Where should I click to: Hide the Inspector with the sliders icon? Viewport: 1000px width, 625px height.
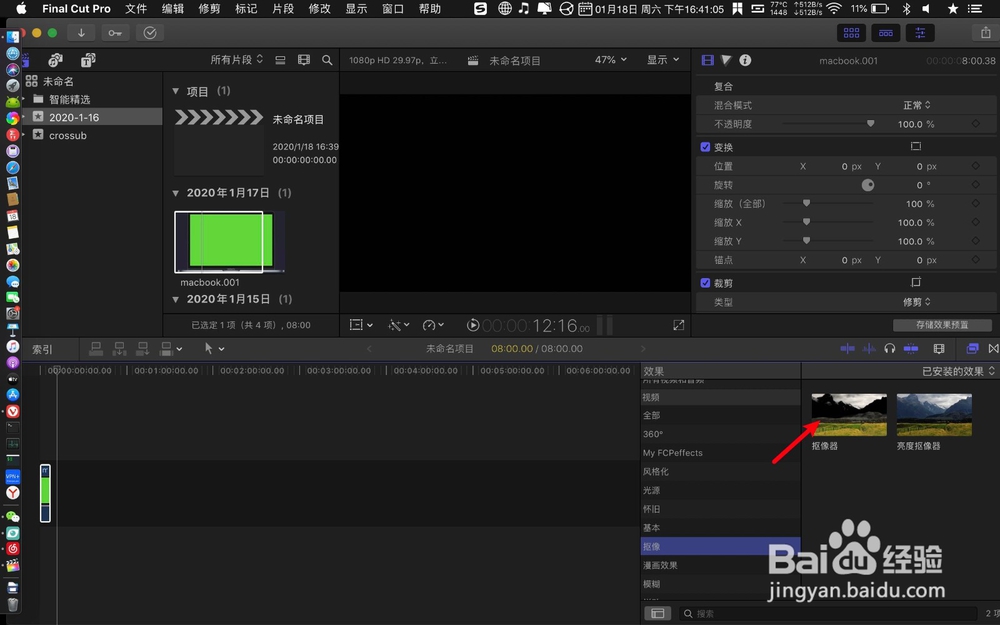coord(919,32)
